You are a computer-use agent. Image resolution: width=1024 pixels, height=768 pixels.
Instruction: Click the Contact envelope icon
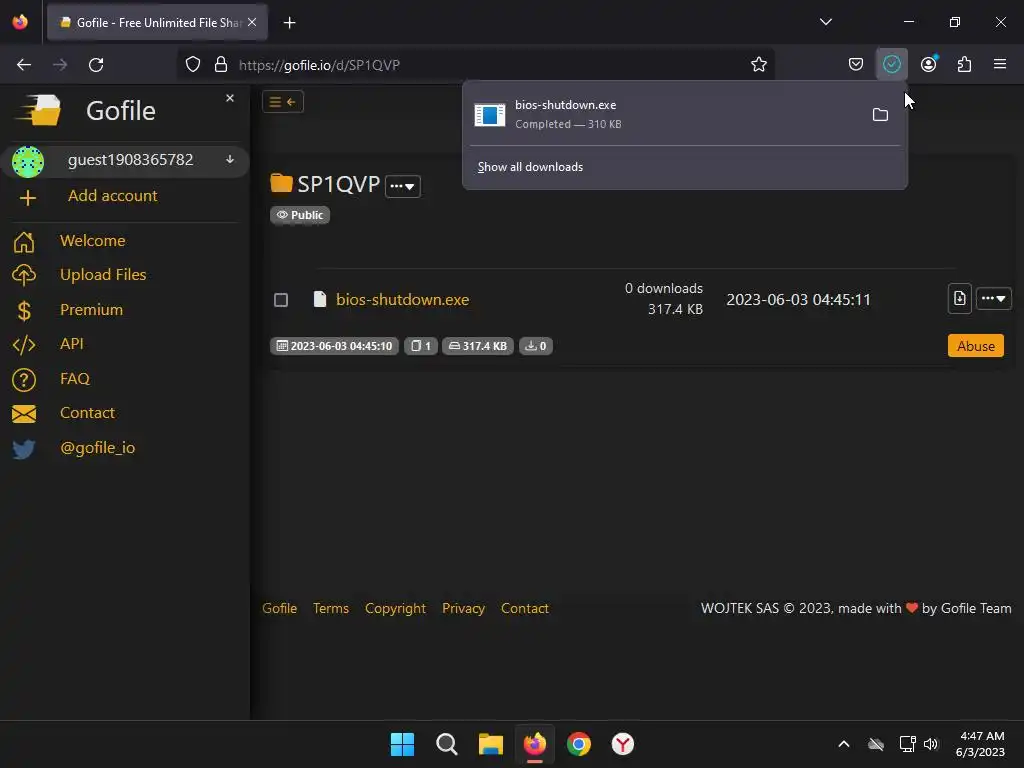(x=24, y=414)
